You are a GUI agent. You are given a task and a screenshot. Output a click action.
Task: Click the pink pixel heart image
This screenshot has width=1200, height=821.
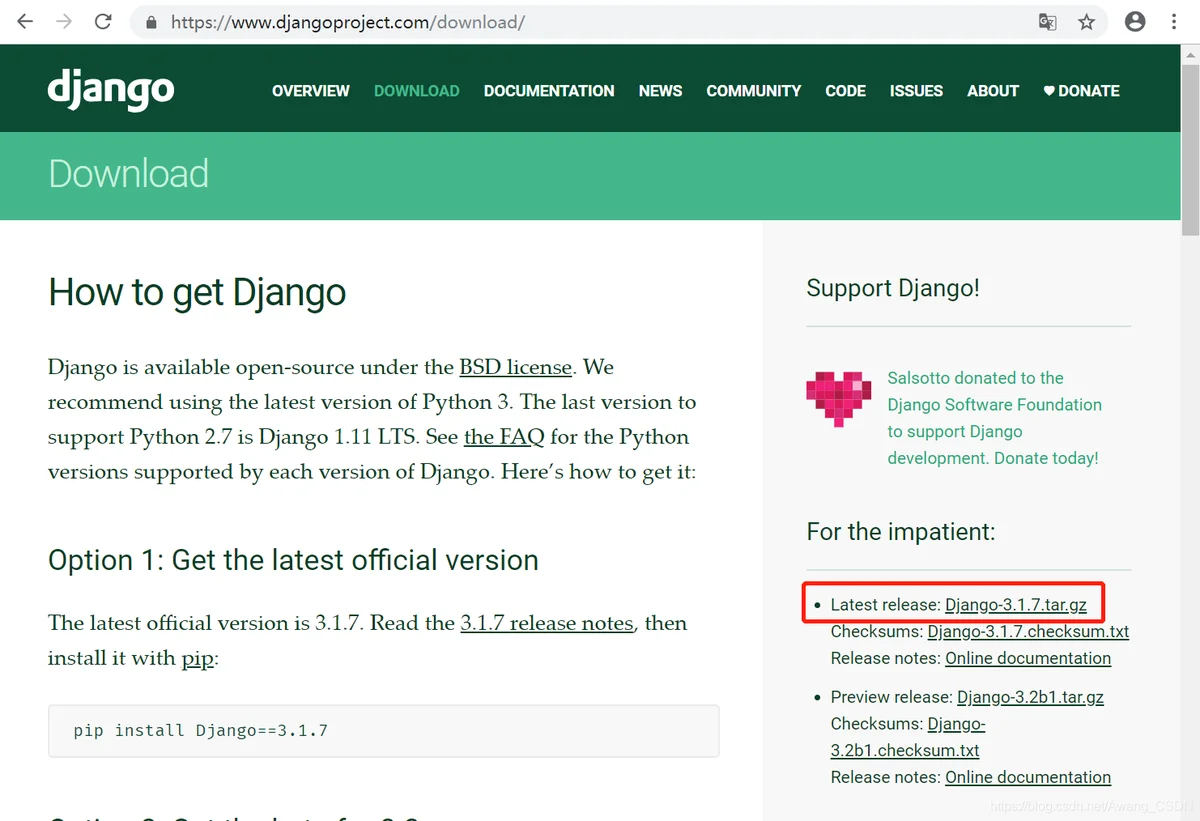pos(839,398)
